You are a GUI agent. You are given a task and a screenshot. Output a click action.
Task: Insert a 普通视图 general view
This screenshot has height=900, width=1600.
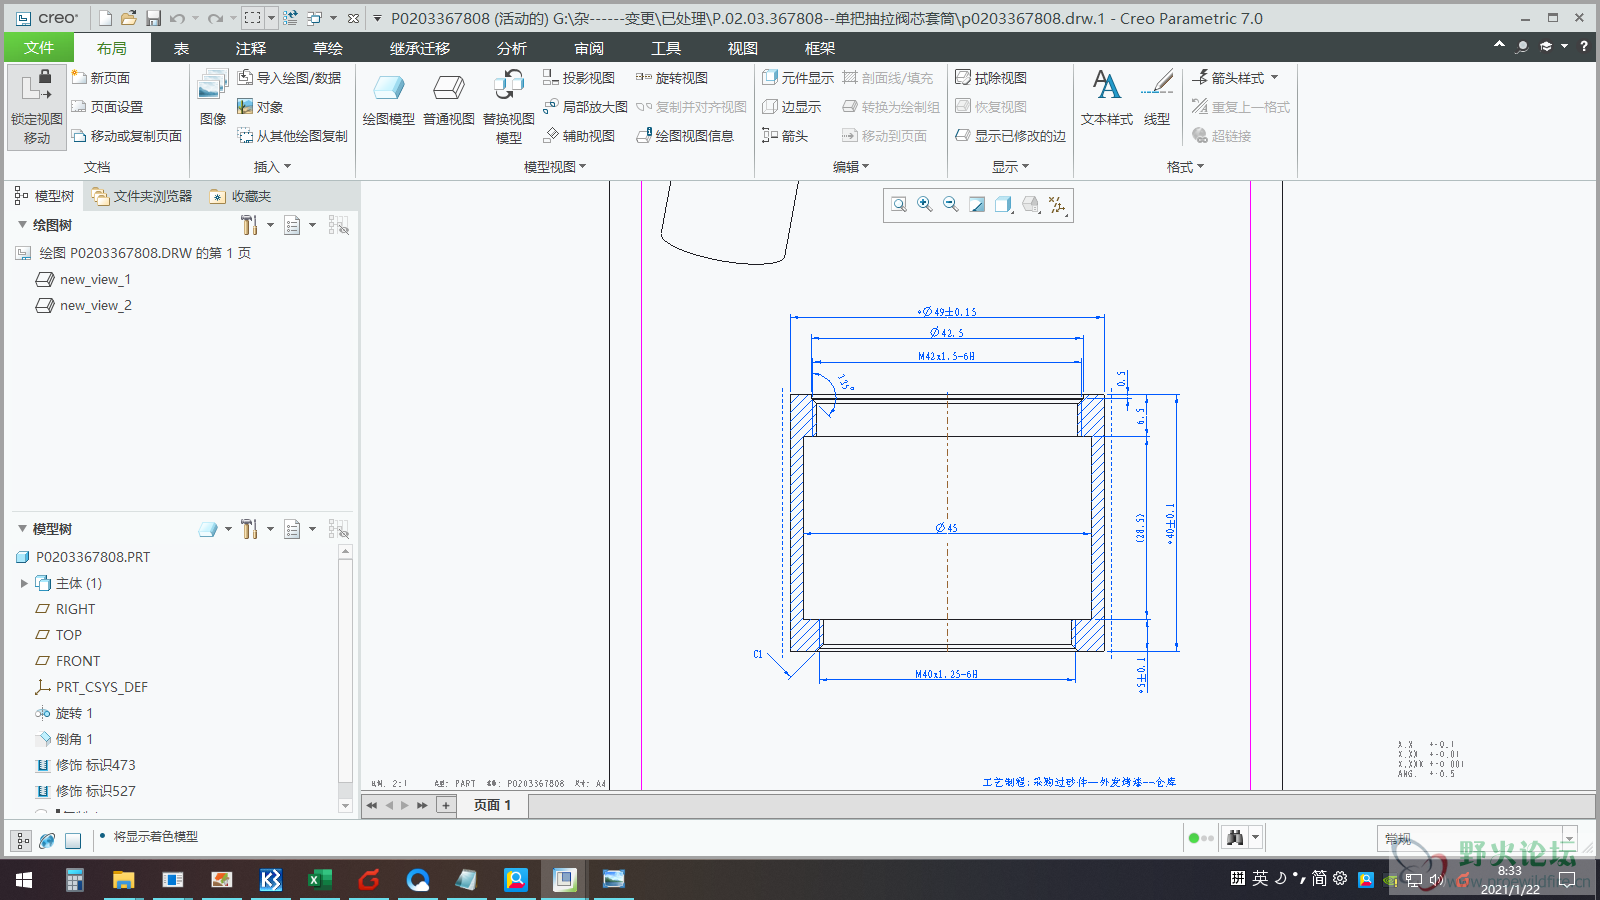click(448, 98)
